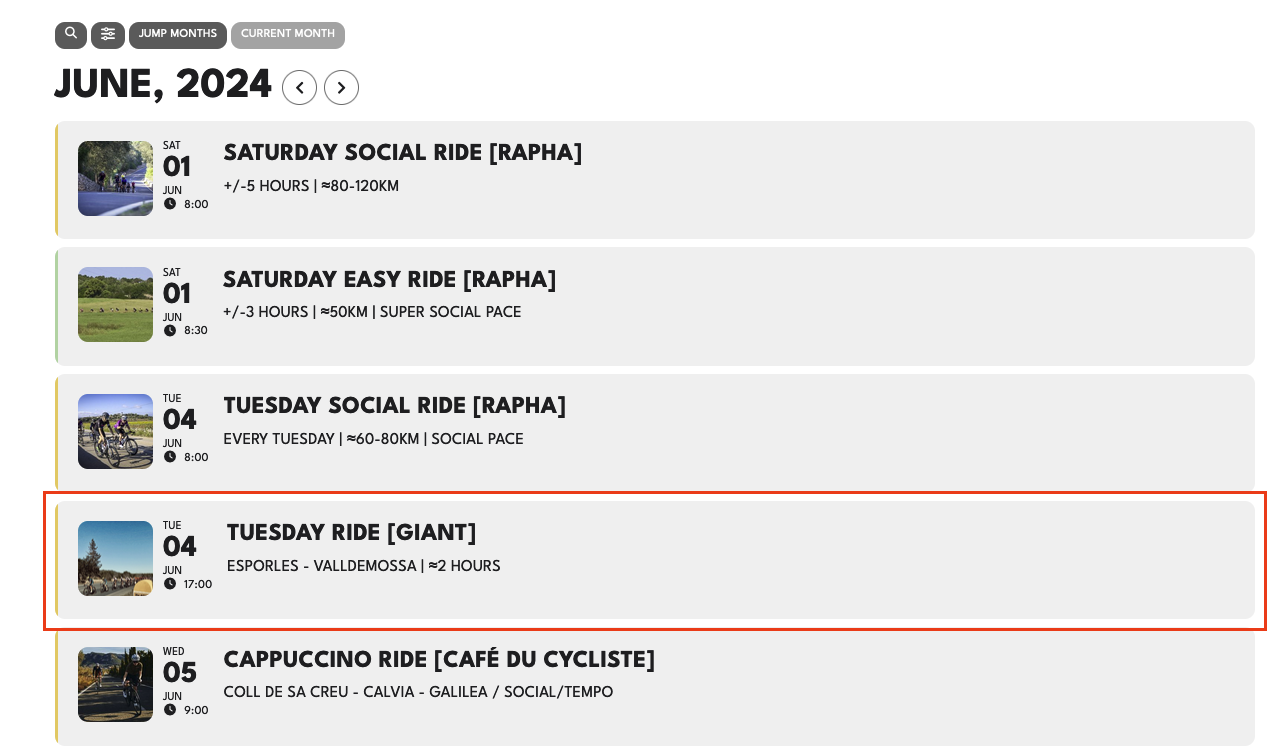1288x754 pixels.
Task: Open the calendar search magnifier icon
Action: (x=70, y=35)
